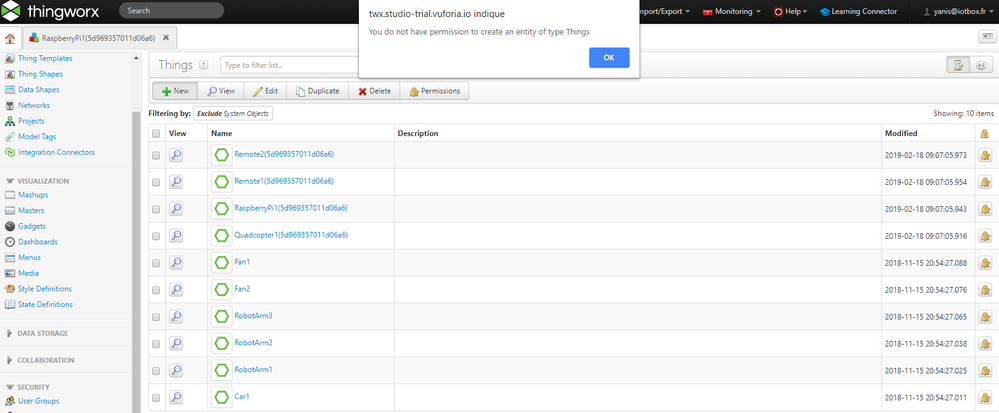Image resolution: width=999 pixels, height=413 pixels.
Task: Check the RaspberryPi1 row checkbox
Action: pyautogui.click(x=156, y=209)
